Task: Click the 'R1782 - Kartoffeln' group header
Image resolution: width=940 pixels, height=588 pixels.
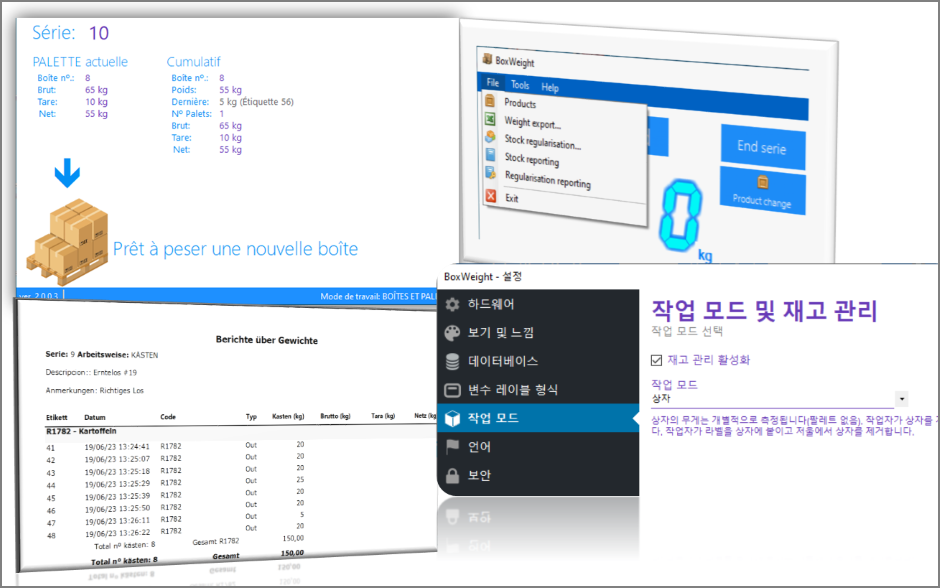Action: click(x=81, y=432)
